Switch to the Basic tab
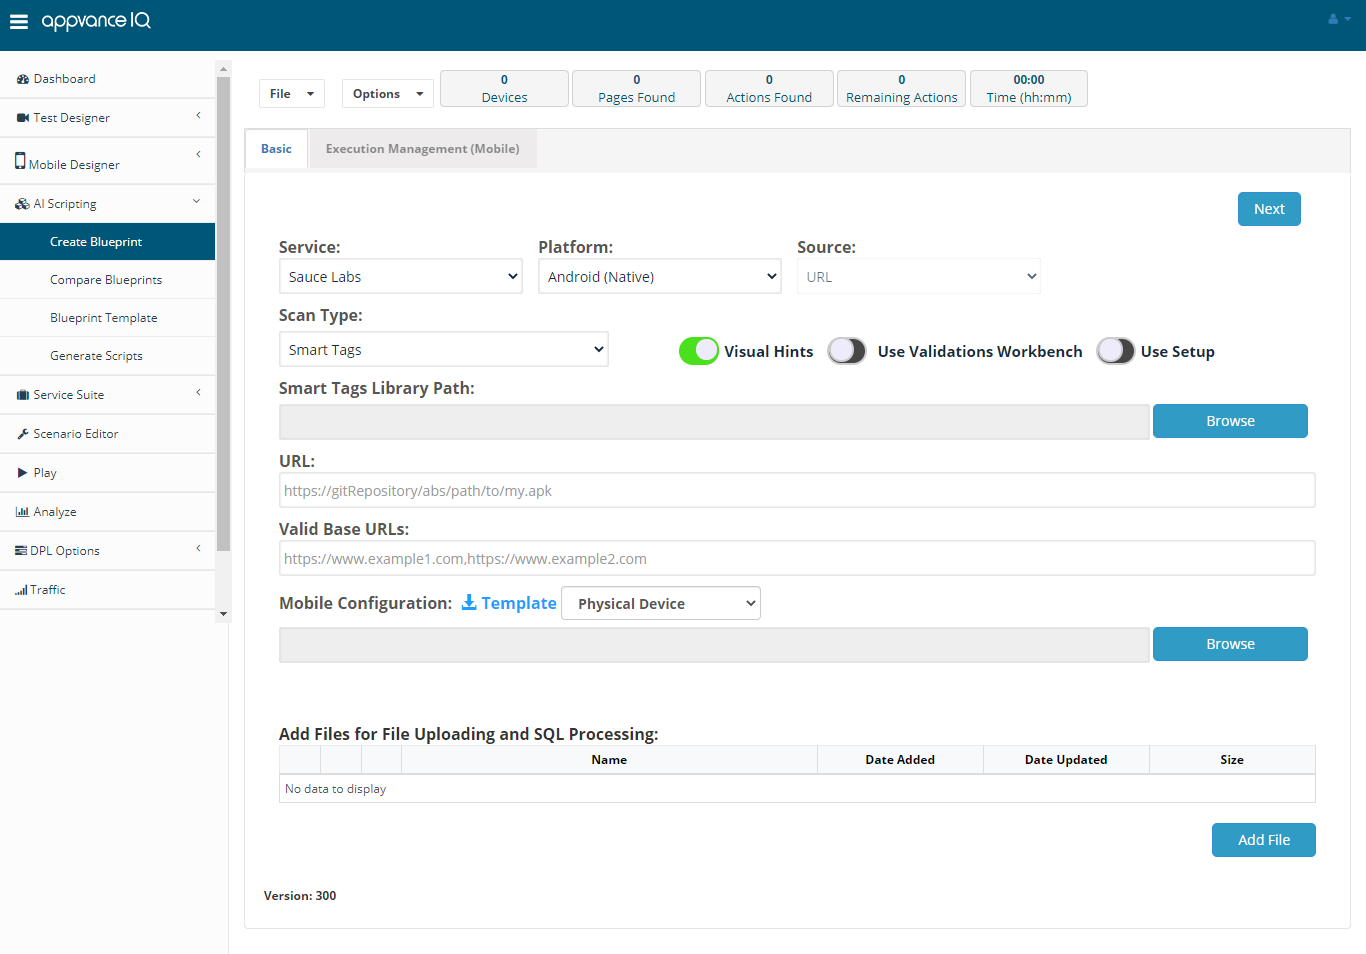 [x=277, y=149]
